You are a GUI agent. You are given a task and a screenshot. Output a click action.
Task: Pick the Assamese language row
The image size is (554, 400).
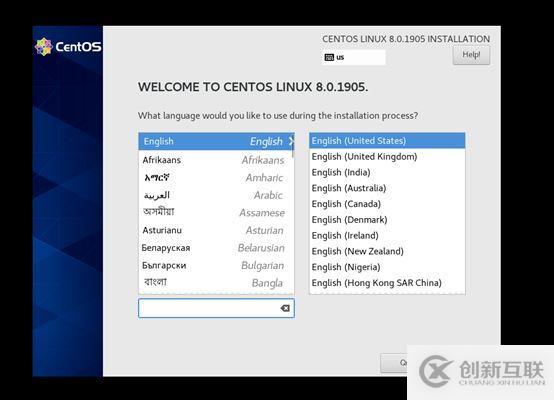click(x=216, y=213)
